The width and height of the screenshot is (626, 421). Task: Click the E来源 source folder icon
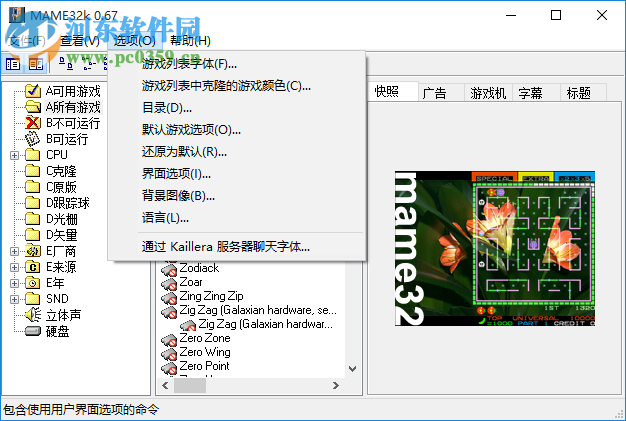point(33,267)
